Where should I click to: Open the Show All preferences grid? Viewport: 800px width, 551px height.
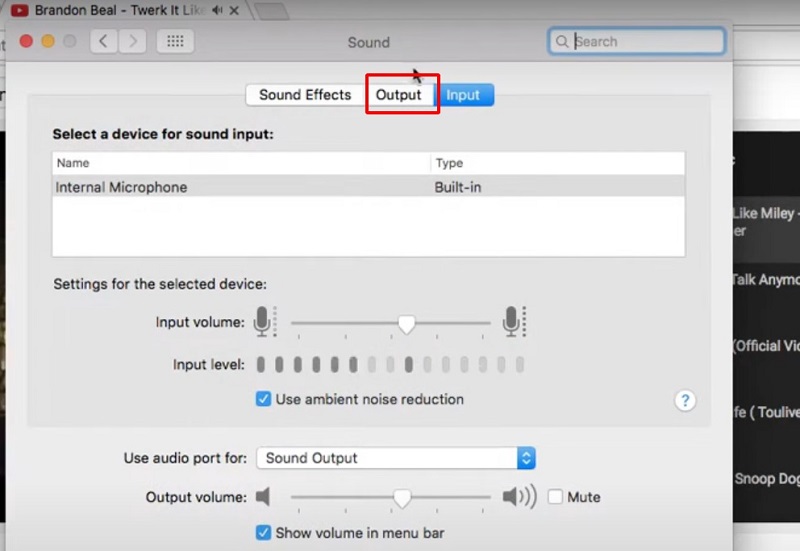tap(175, 42)
